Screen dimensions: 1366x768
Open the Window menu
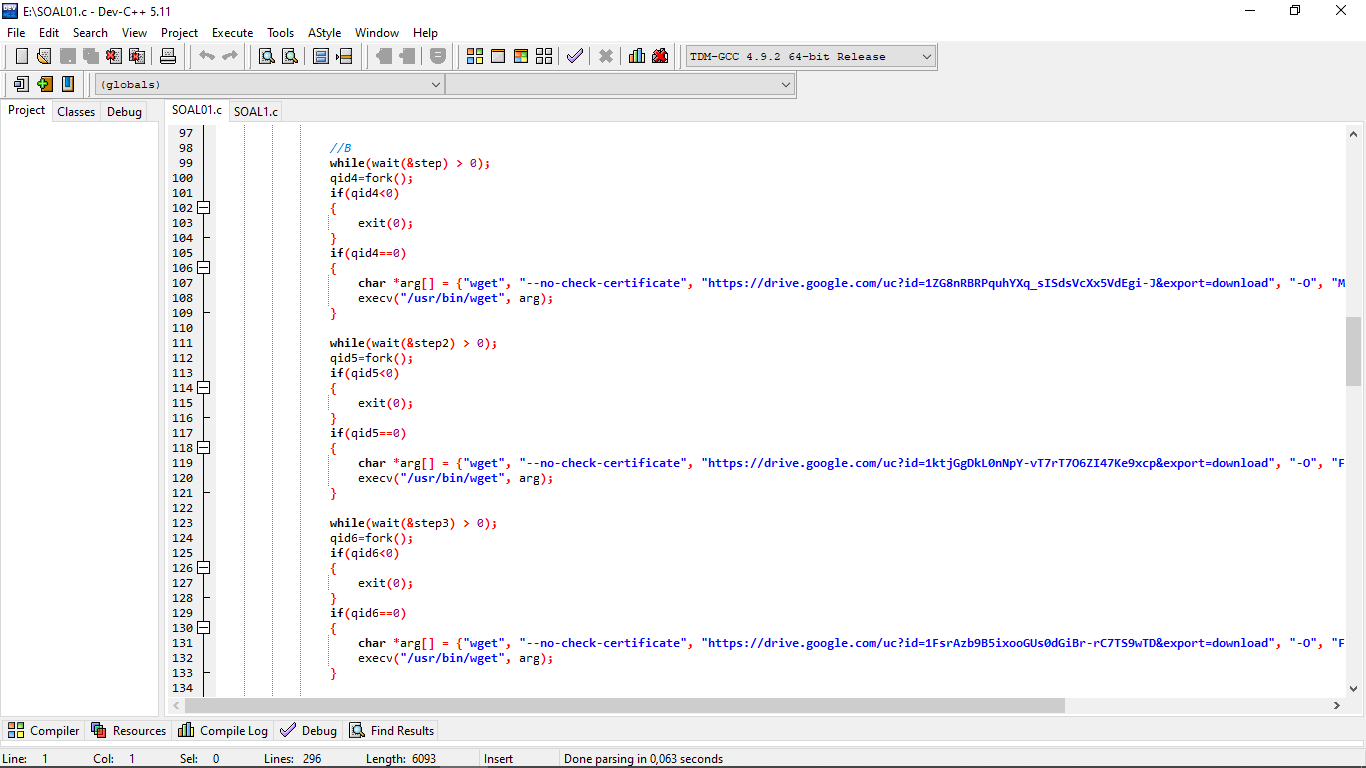(377, 33)
